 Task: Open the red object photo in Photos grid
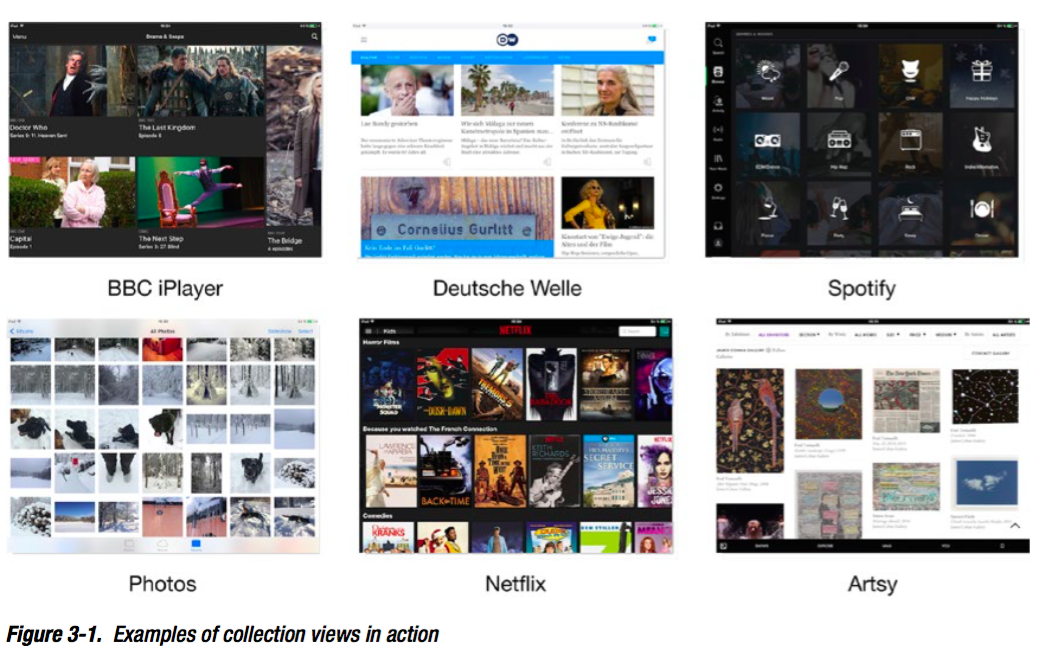(x=162, y=349)
